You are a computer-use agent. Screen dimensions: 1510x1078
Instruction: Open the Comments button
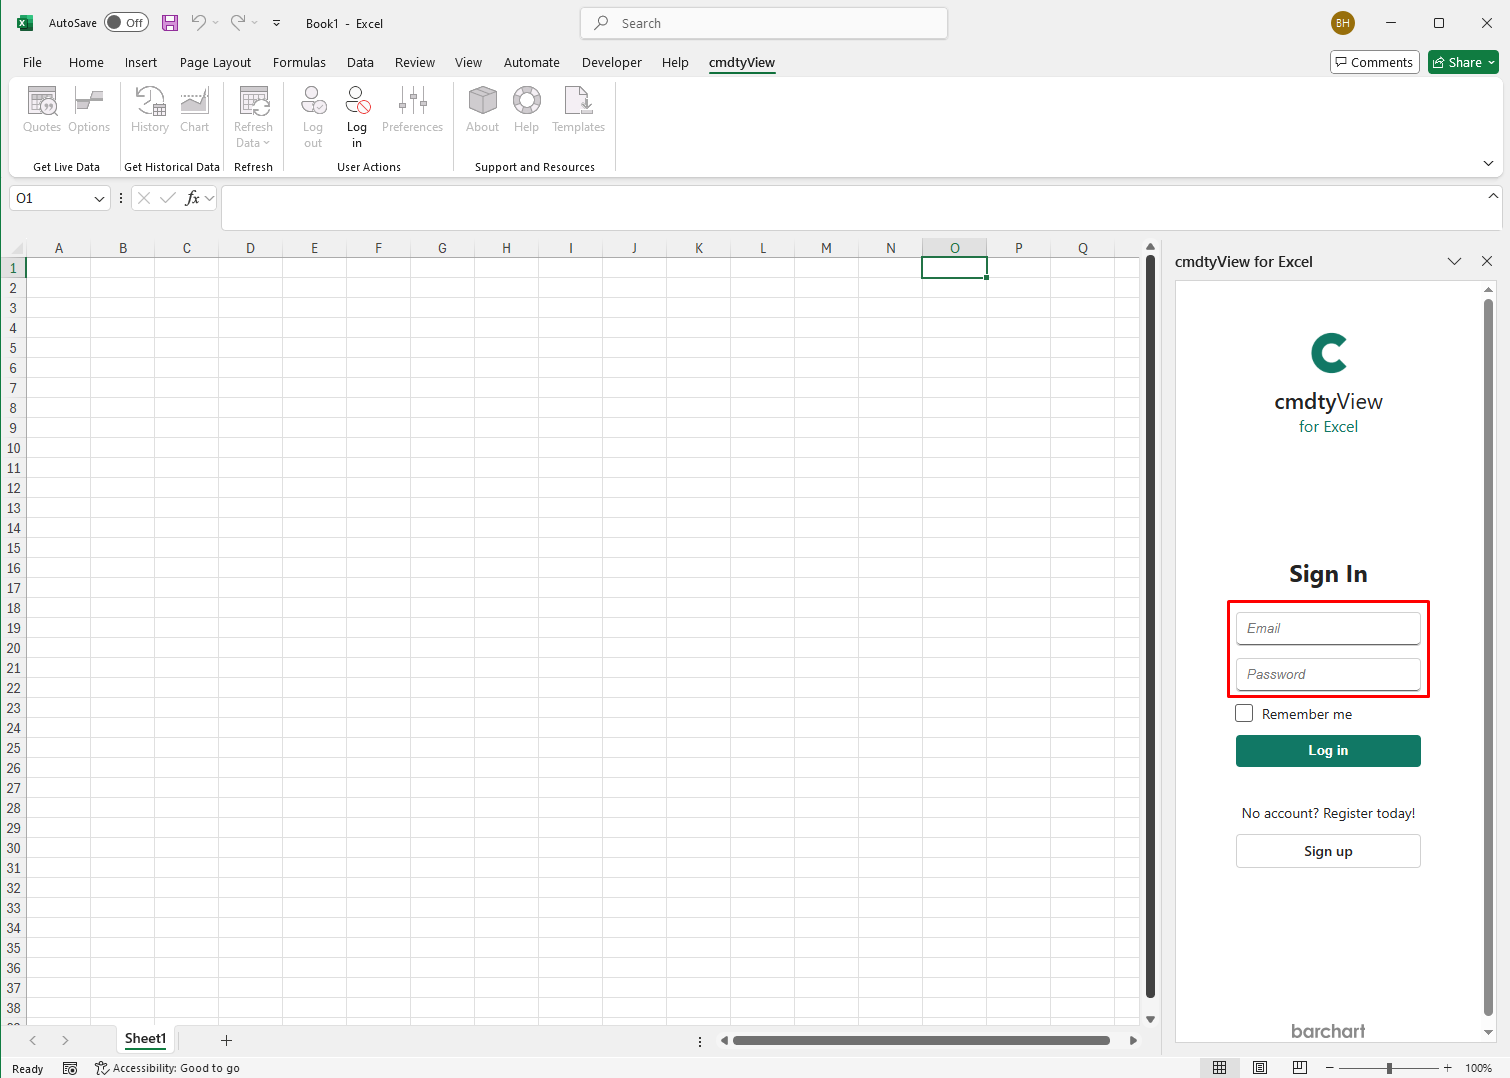click(x=1375, y=62)
